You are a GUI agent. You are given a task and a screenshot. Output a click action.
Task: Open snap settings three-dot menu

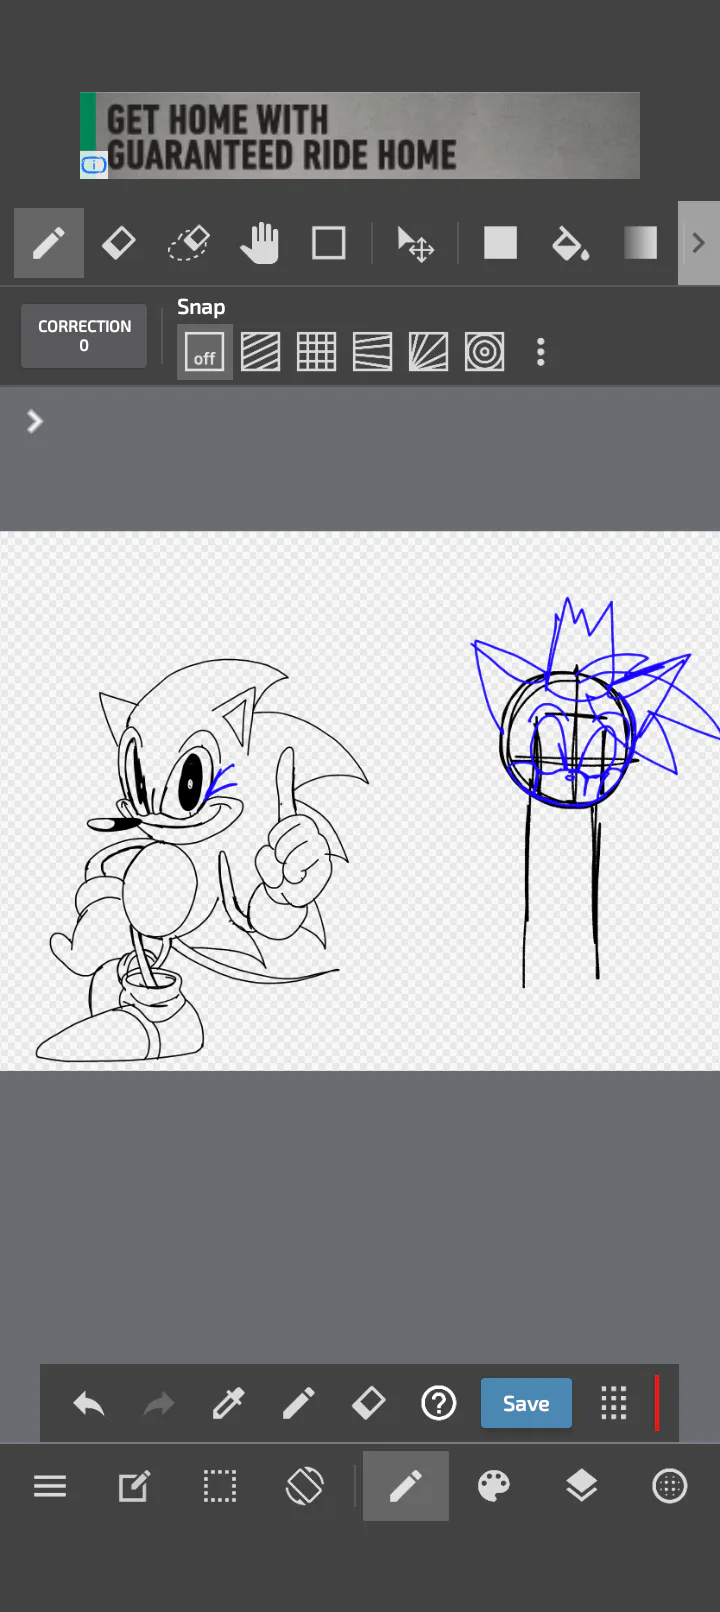(x=541, y=352)
